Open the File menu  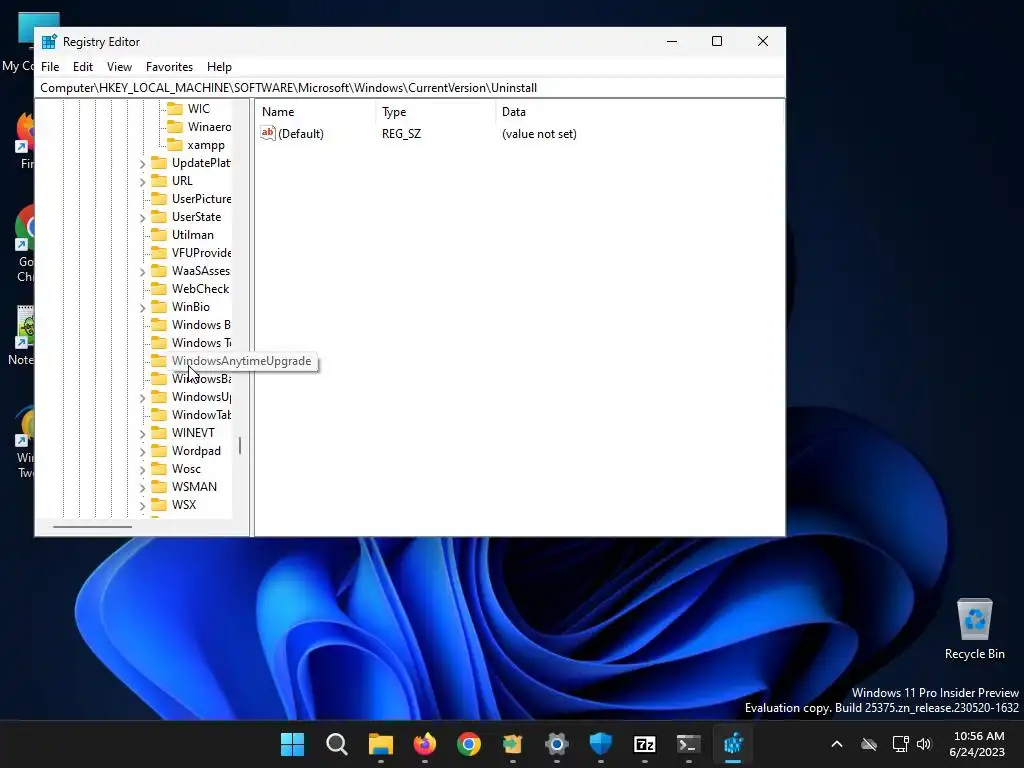pyautogui.click(x=50, y=67)
